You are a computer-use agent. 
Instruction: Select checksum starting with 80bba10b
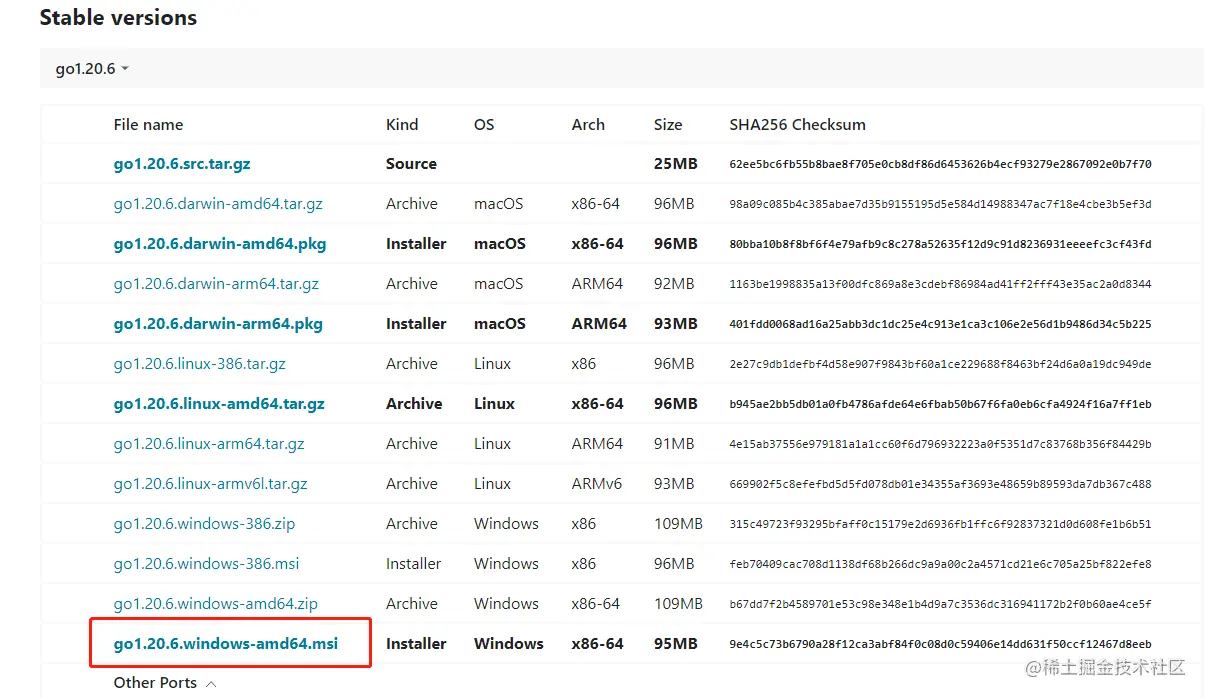tap(941, 244)
